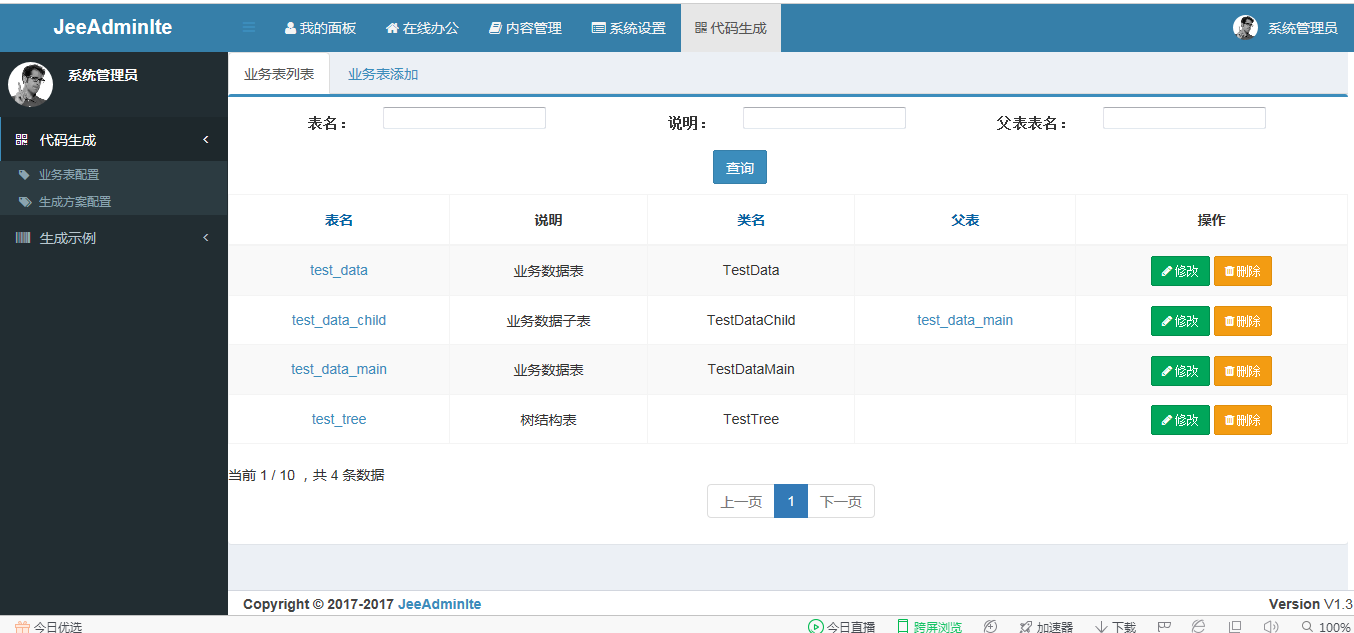The height and width of the screenshot is (633, 1354).
Task: Open 下载 downloads in status bar
Action: click(x=1116, y=627)
